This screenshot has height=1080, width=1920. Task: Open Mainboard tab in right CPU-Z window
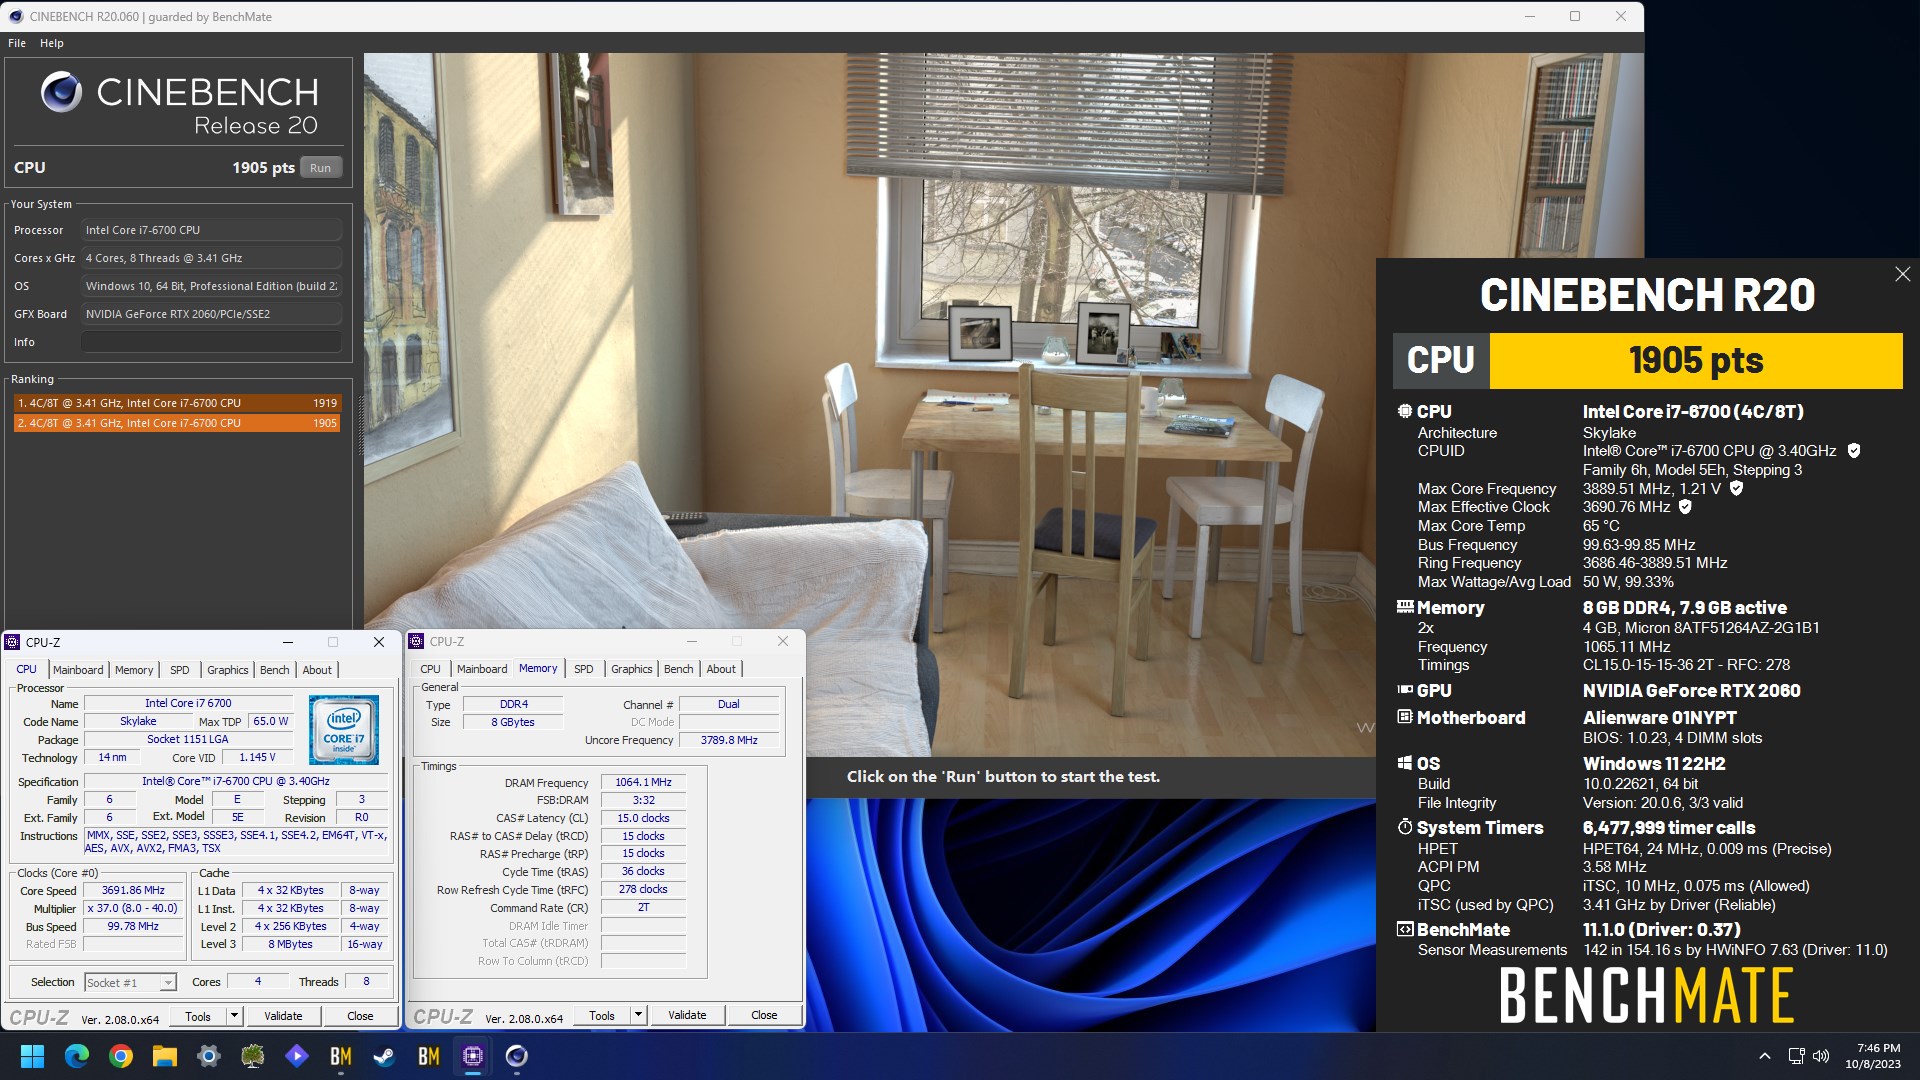pyautogui.click(x=482, y=669)
